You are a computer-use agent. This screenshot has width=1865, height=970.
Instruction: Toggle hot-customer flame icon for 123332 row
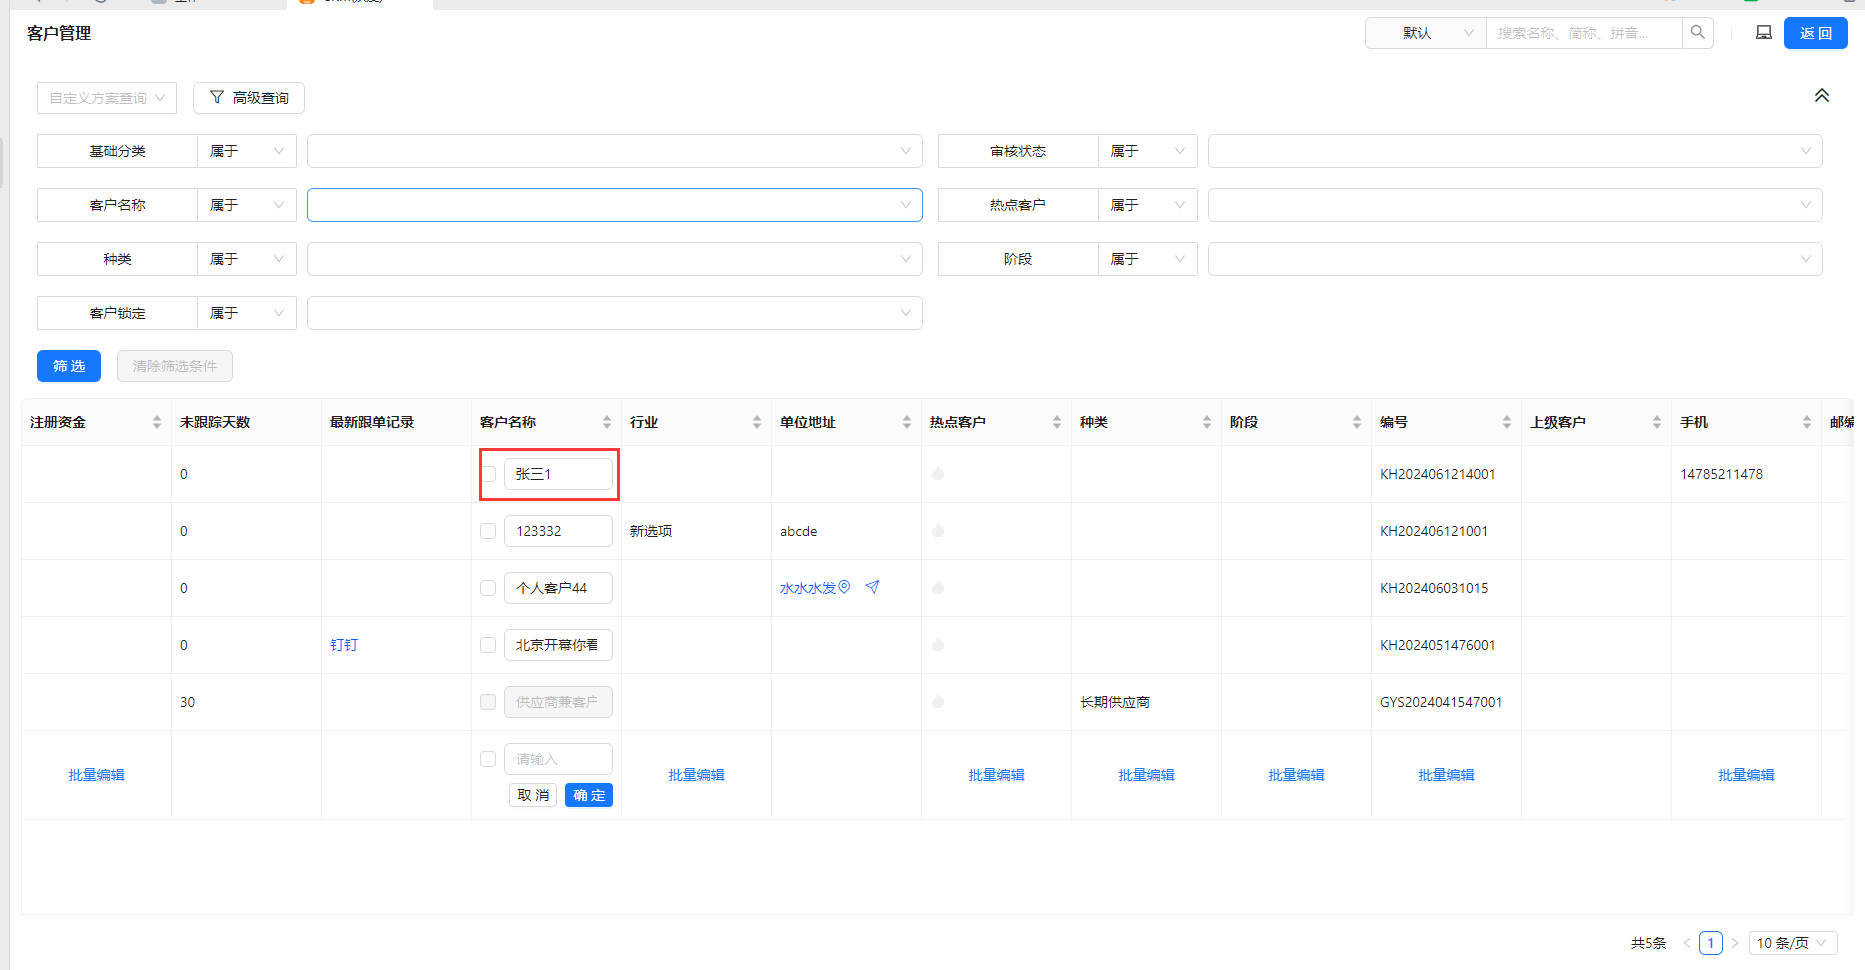[938, 531]
